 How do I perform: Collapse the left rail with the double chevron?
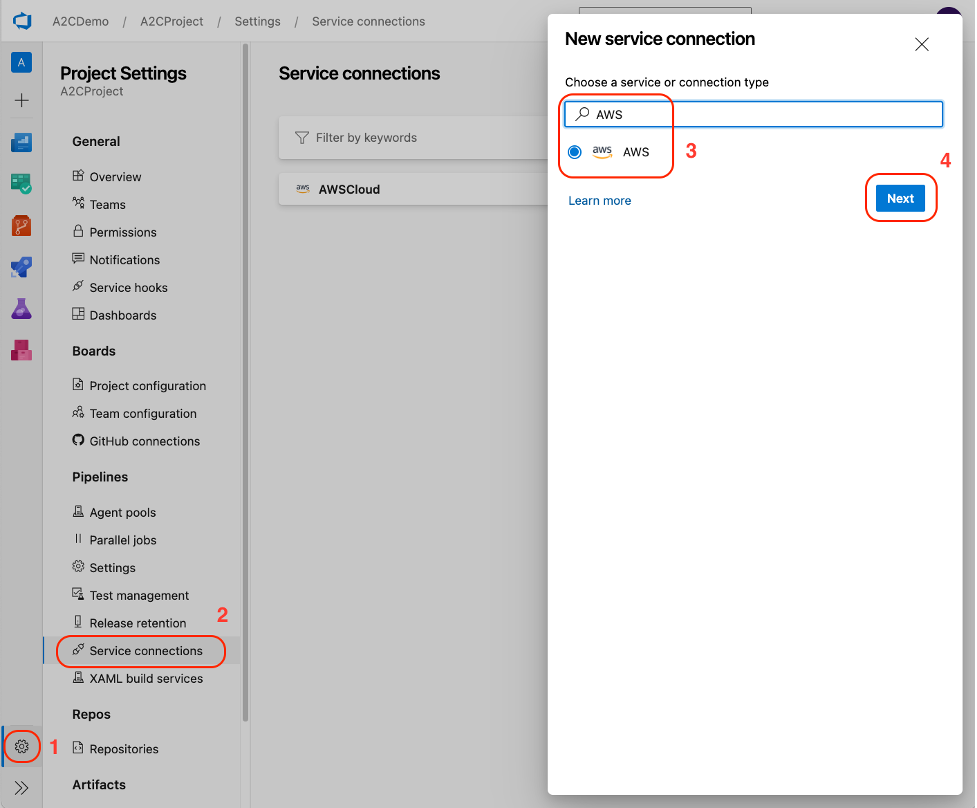(x=21, y=784)
